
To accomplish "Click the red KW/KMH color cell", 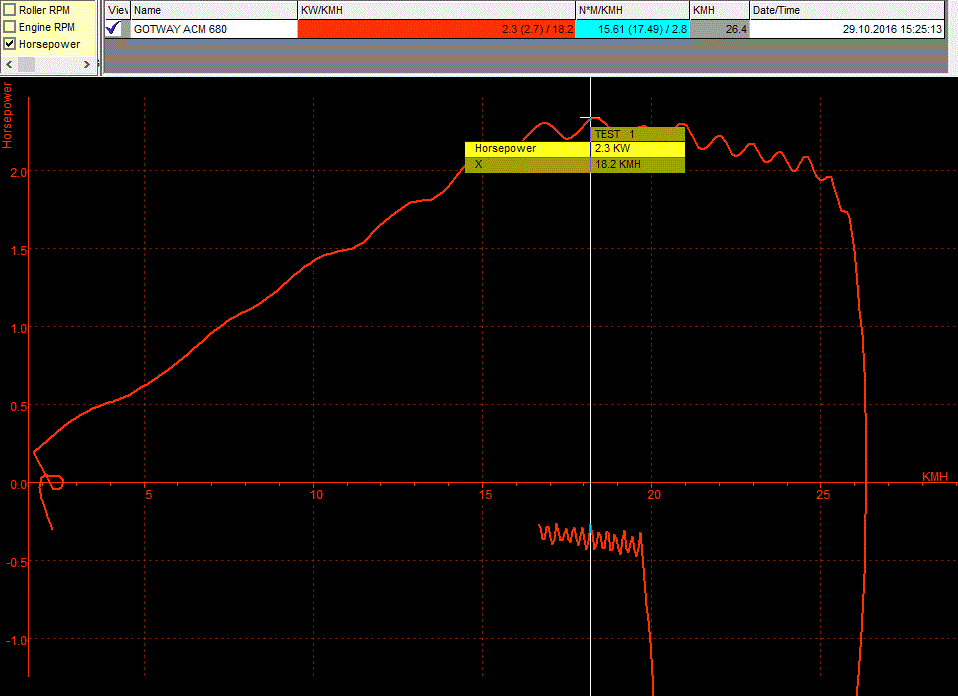I will tap(436, 30).
